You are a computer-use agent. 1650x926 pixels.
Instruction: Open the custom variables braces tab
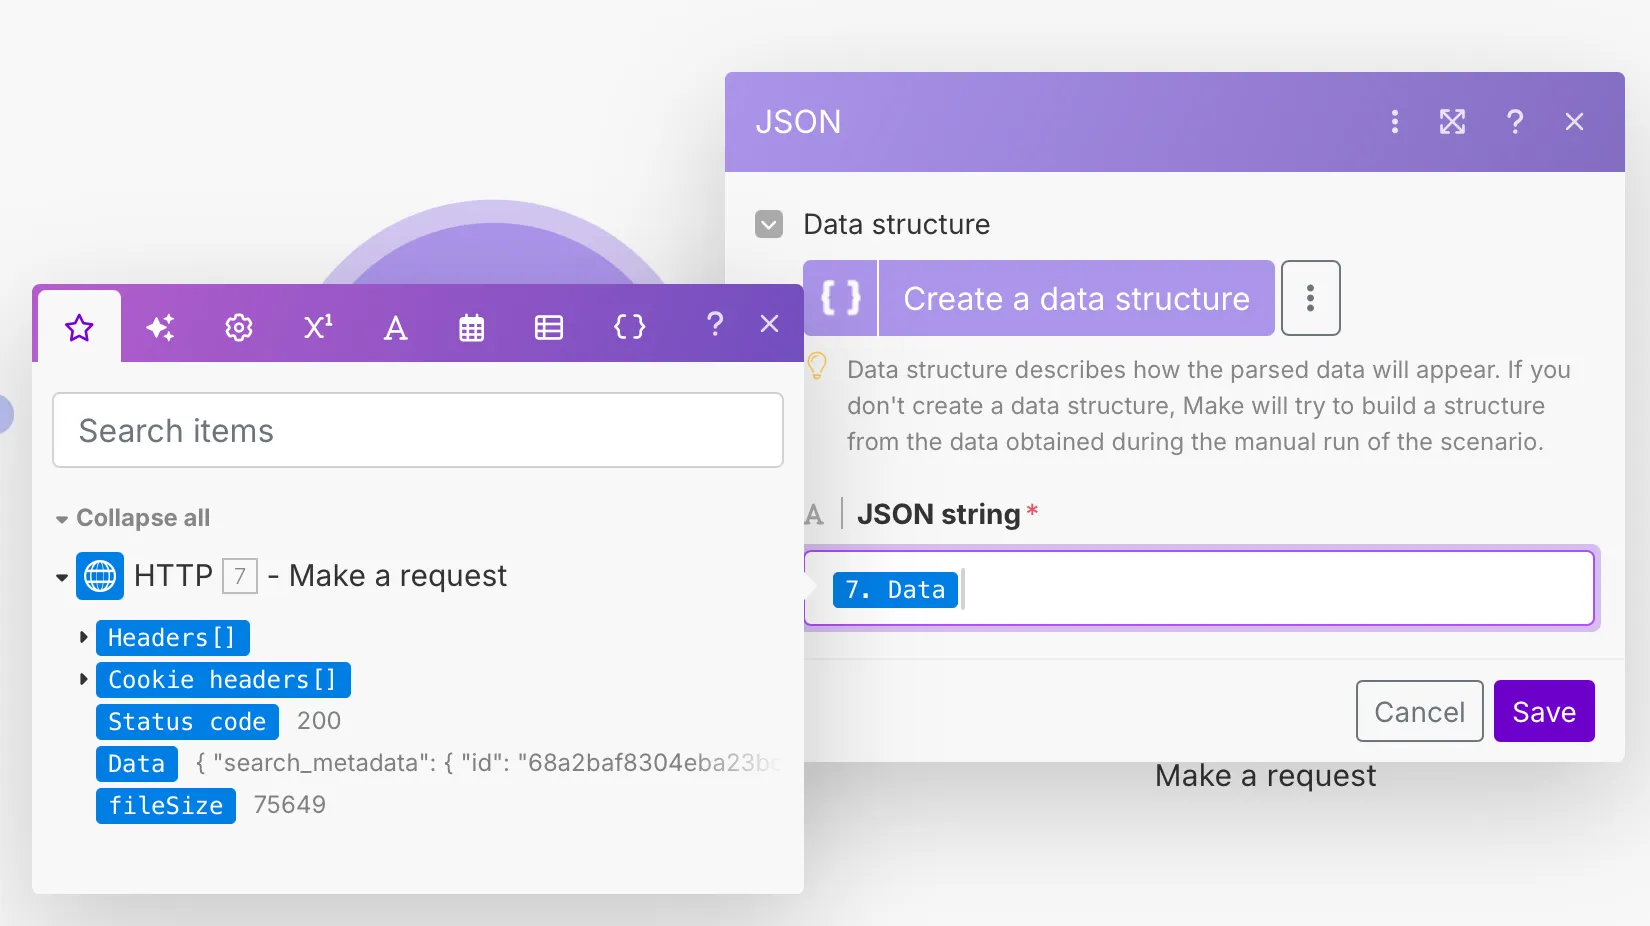click(629, 327)
